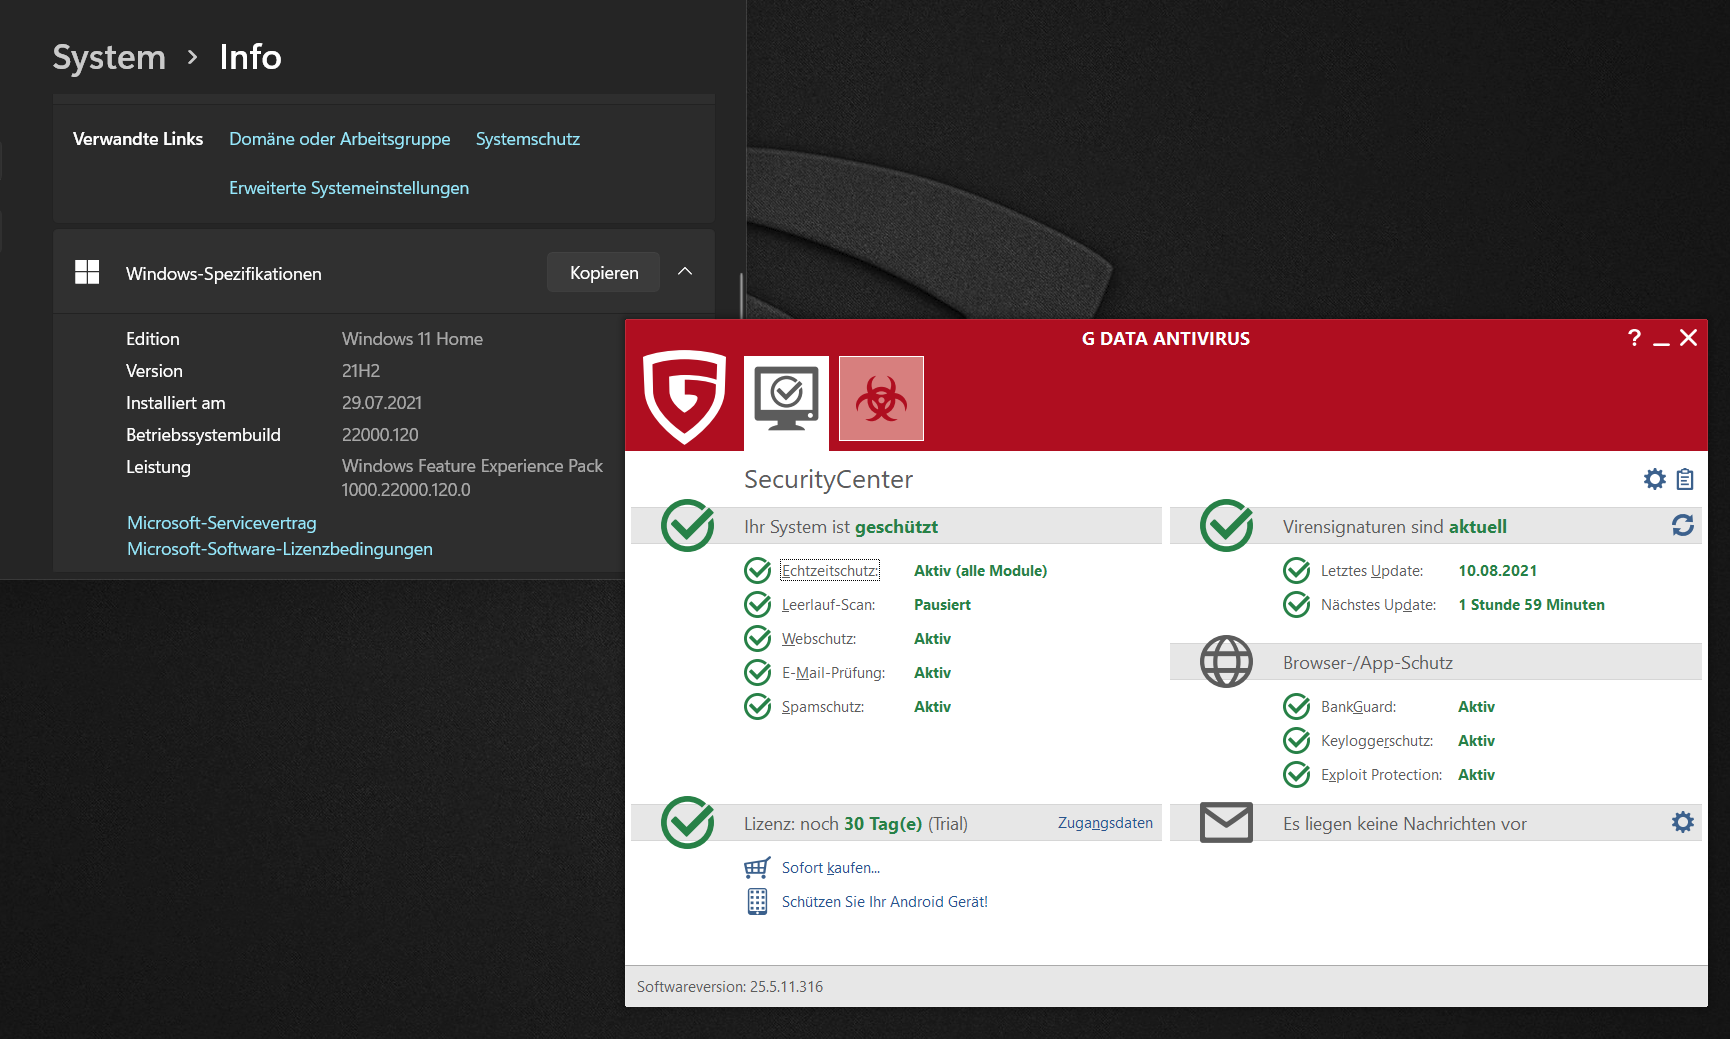Open the virus check biohazard tab
Screen dimensions: 1730x1039
tap(881, 398)
